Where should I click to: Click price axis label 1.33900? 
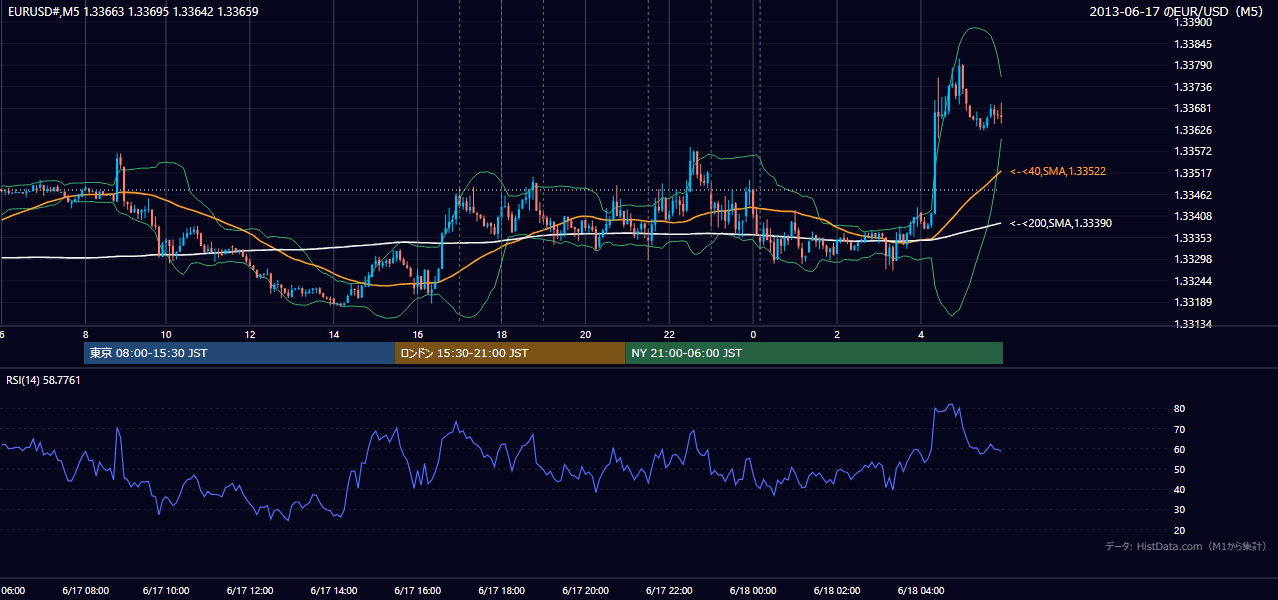pos(1191,22)
